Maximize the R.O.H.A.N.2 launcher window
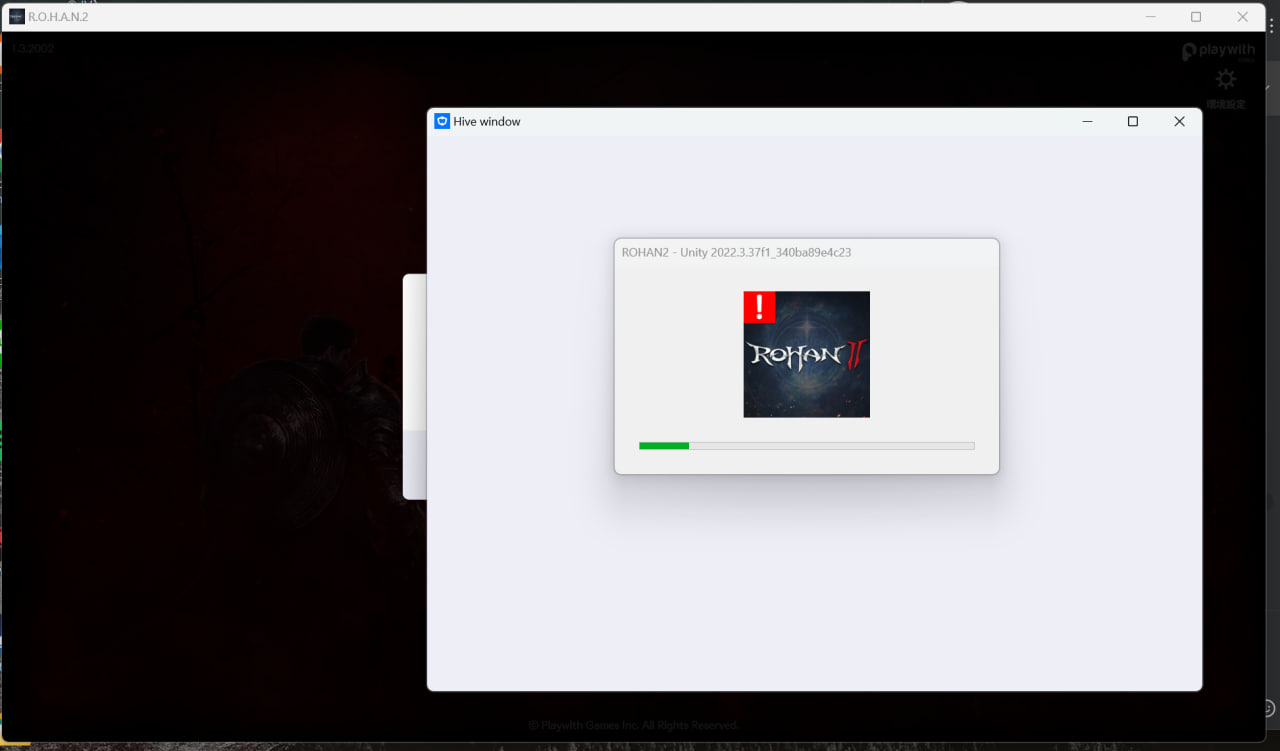Viewport: 1280px width, 751px height. click(1196, 17)
